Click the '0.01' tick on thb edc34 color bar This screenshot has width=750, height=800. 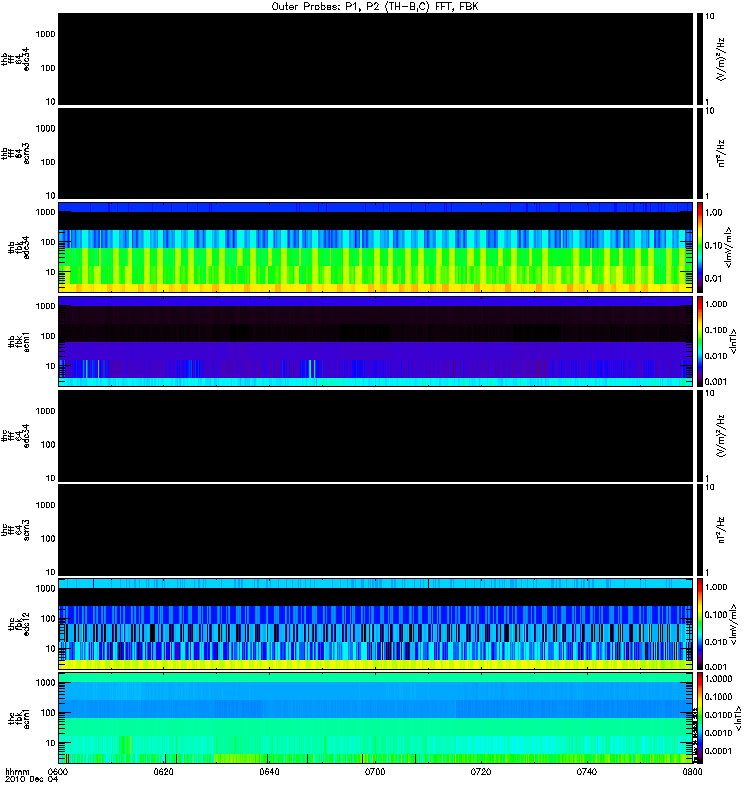713,279
